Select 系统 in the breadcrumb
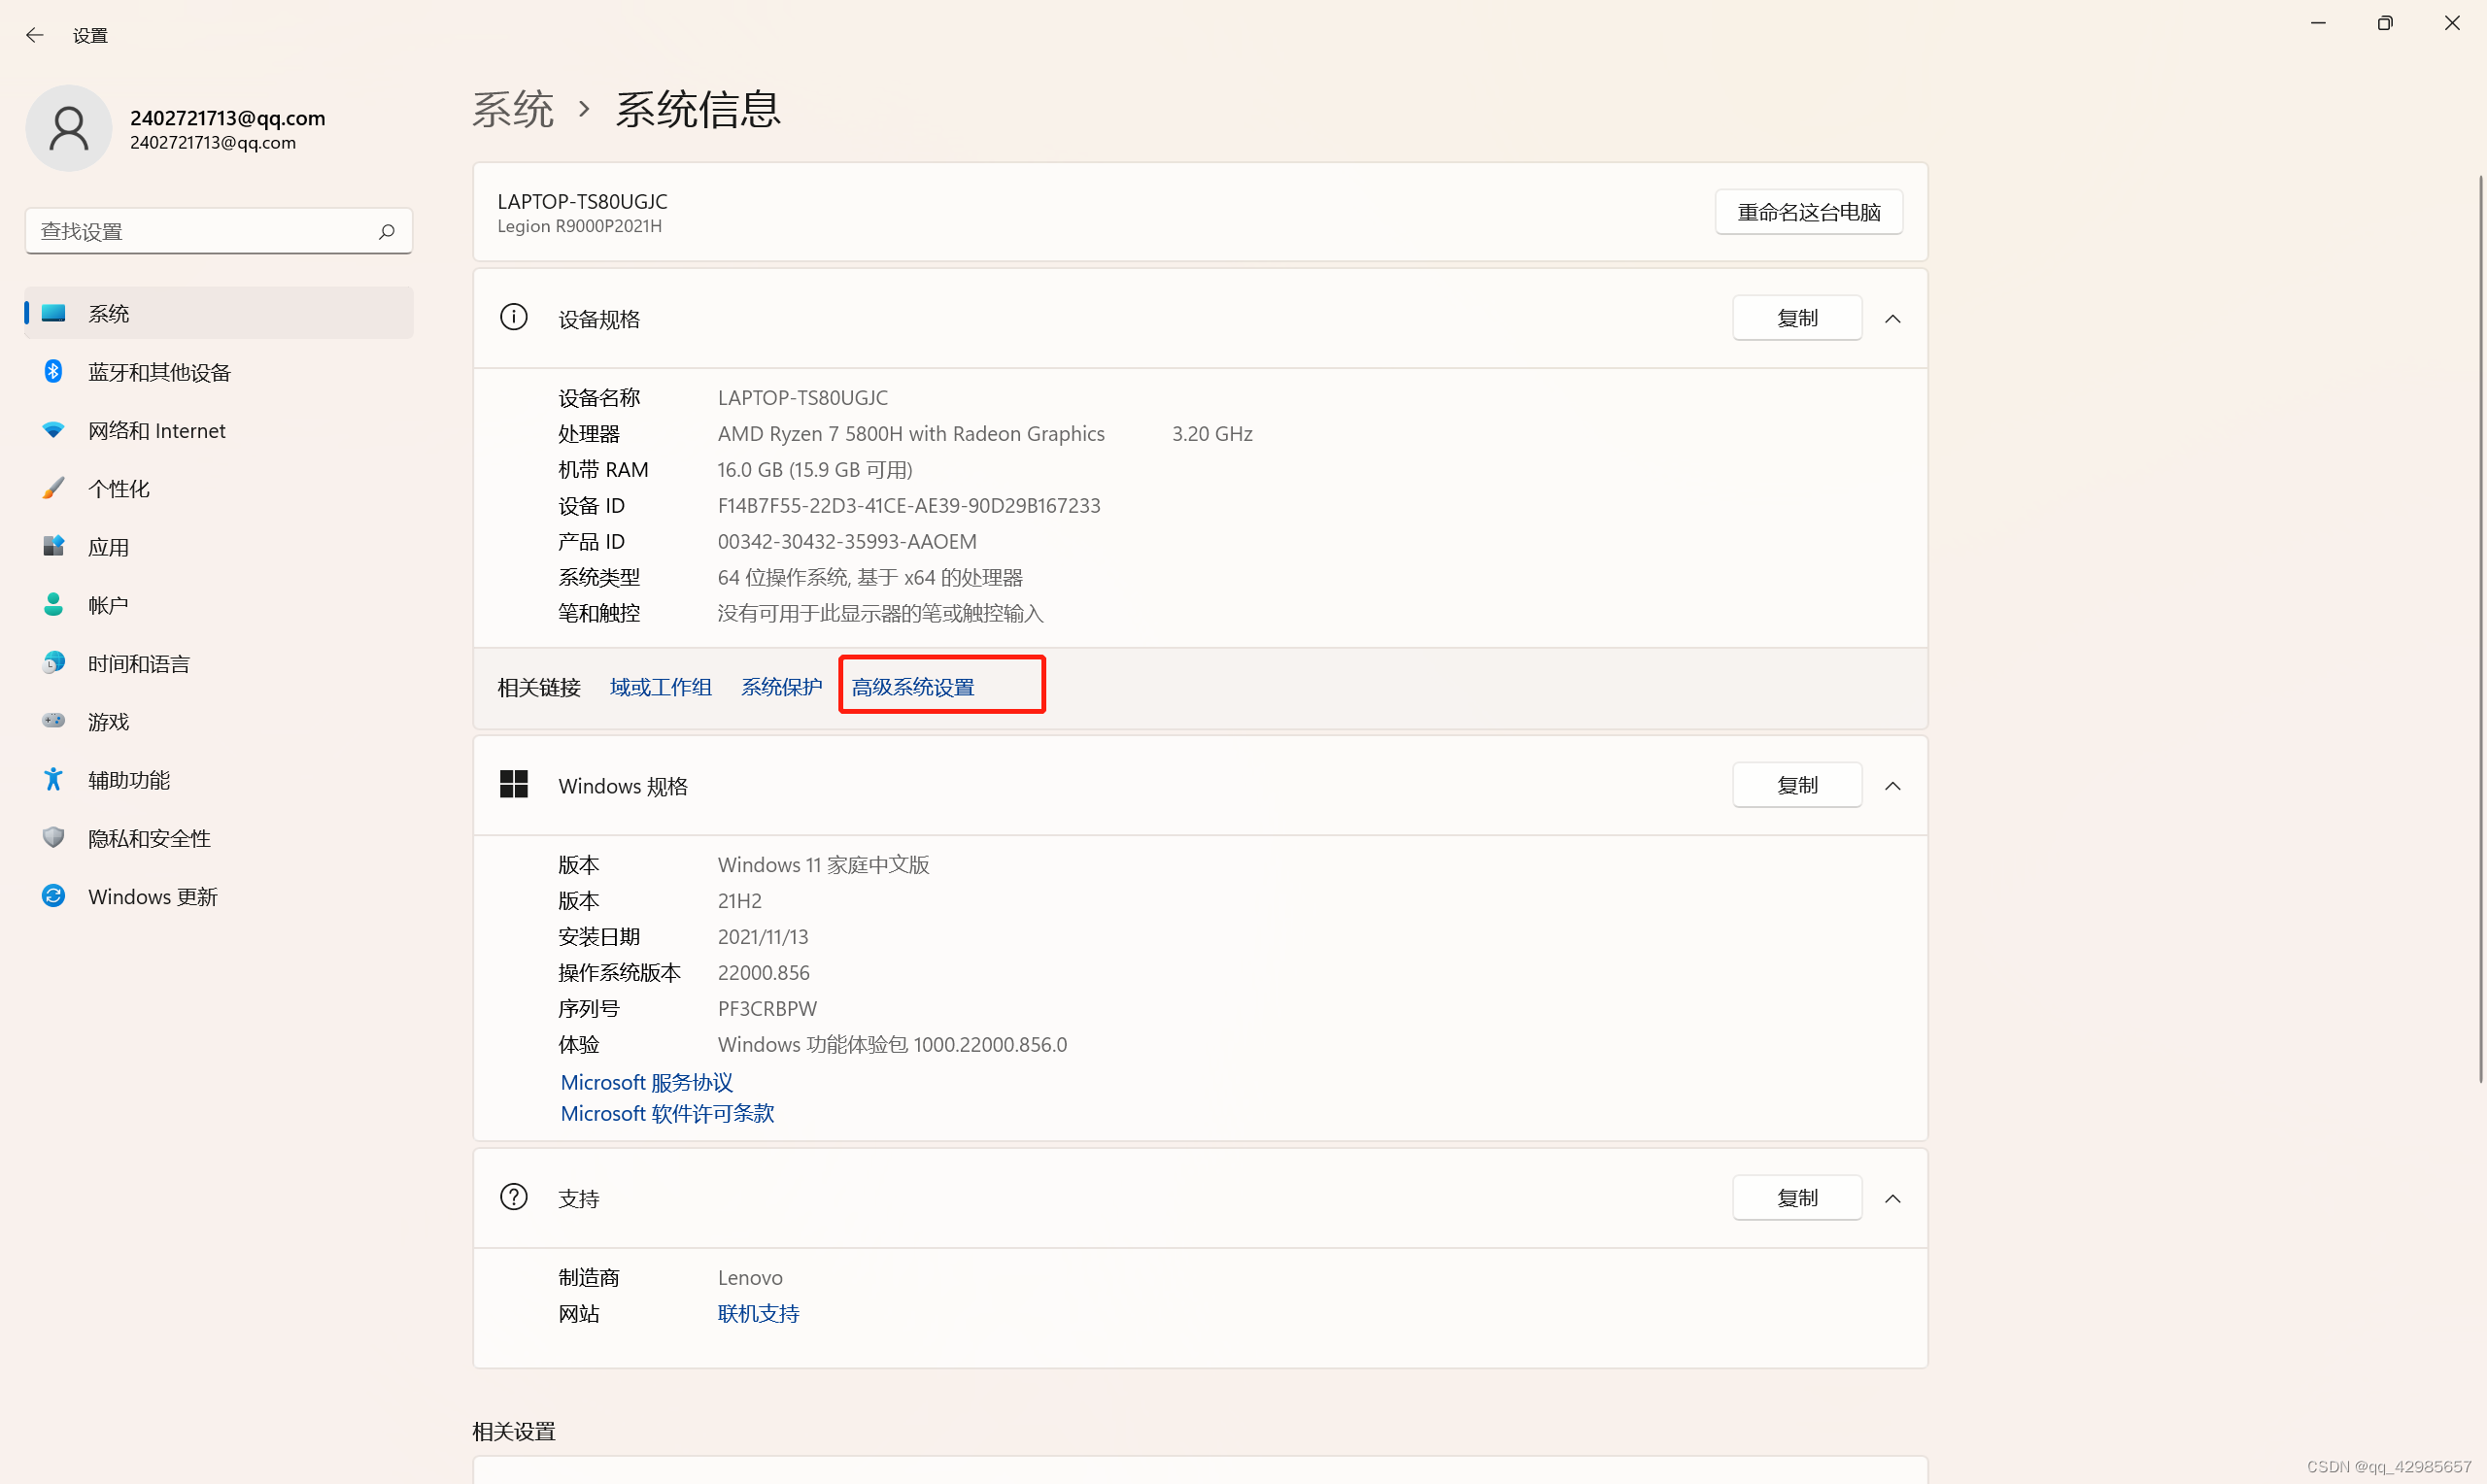Viewport: 2487px width, 1484px height. [x=513, y=108]
